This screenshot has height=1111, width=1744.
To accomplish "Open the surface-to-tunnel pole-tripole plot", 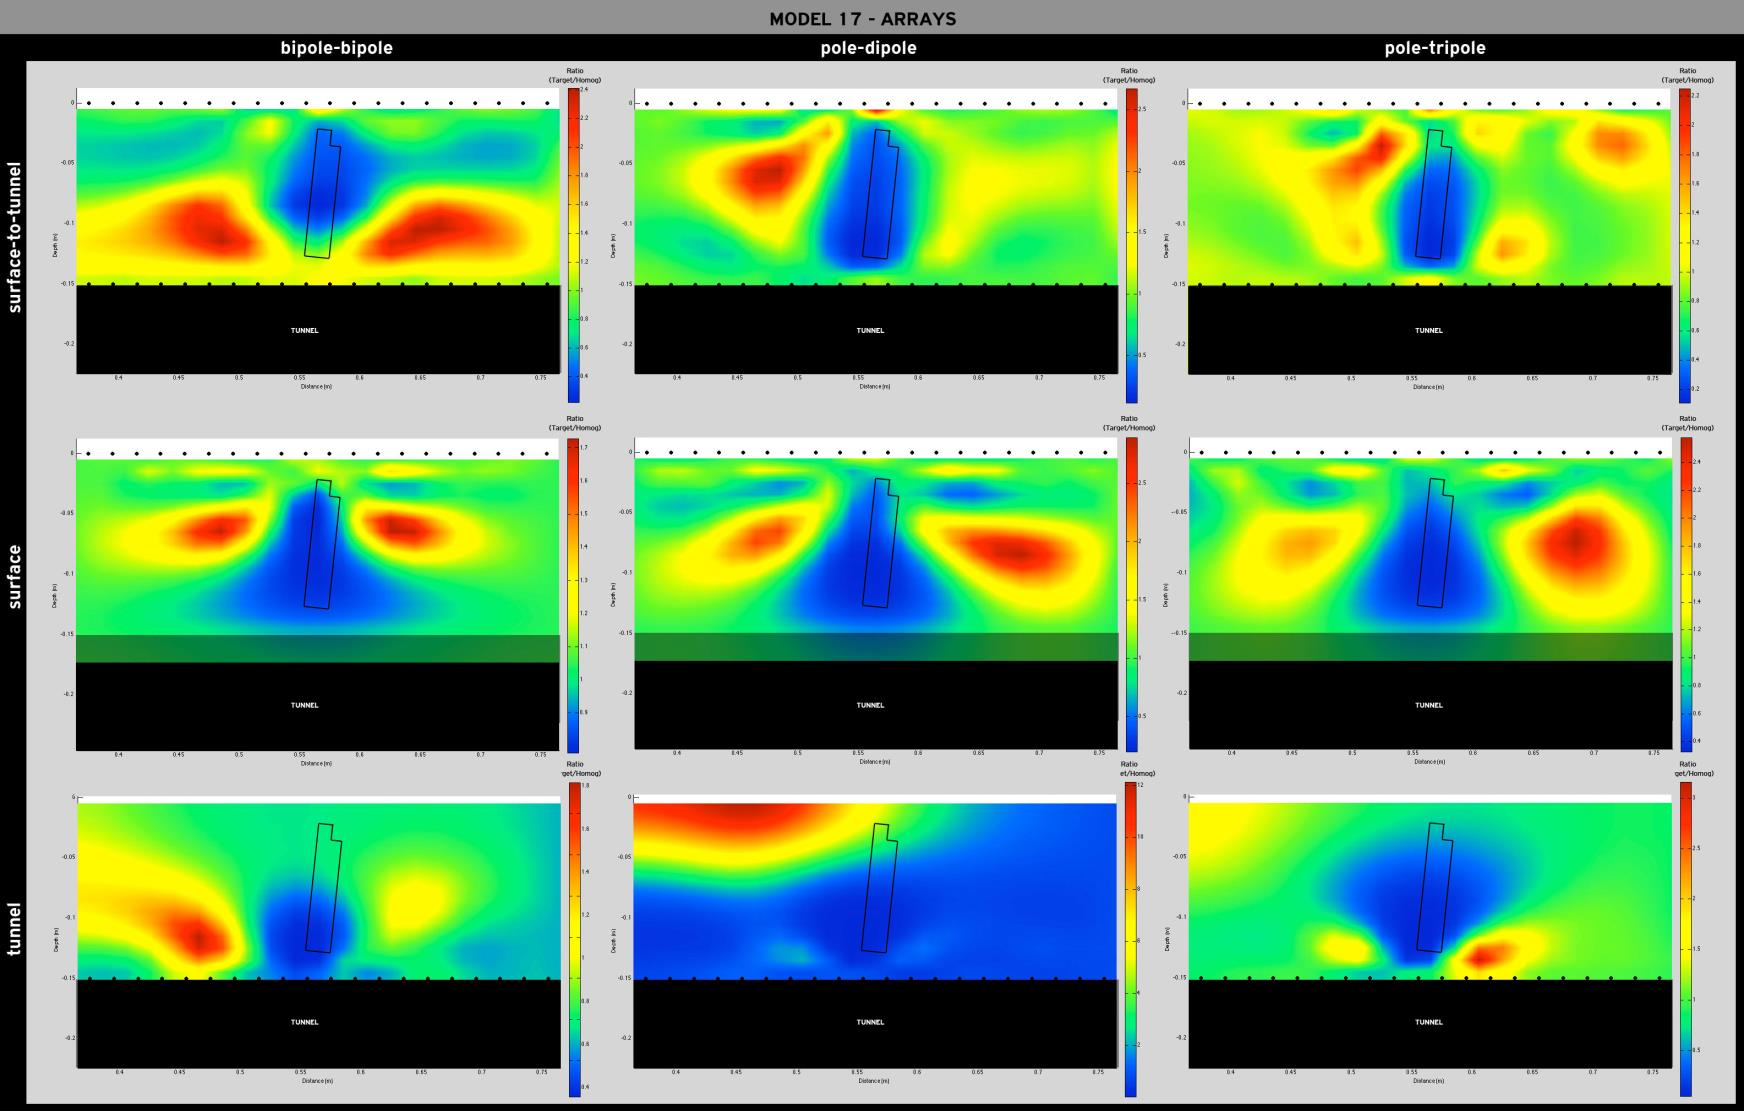I will coord(1430,231).
